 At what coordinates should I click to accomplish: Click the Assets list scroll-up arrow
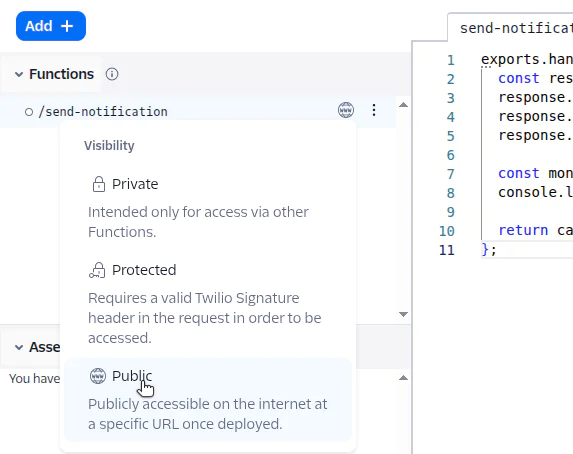[403, 378]
